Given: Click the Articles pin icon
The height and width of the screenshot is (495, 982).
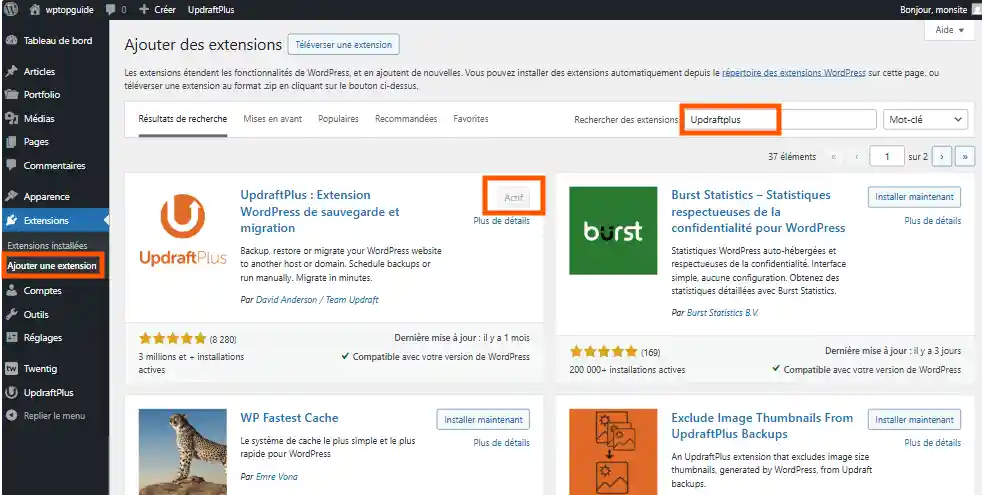Looking at the screenshot, I should [x=11, y=71].
